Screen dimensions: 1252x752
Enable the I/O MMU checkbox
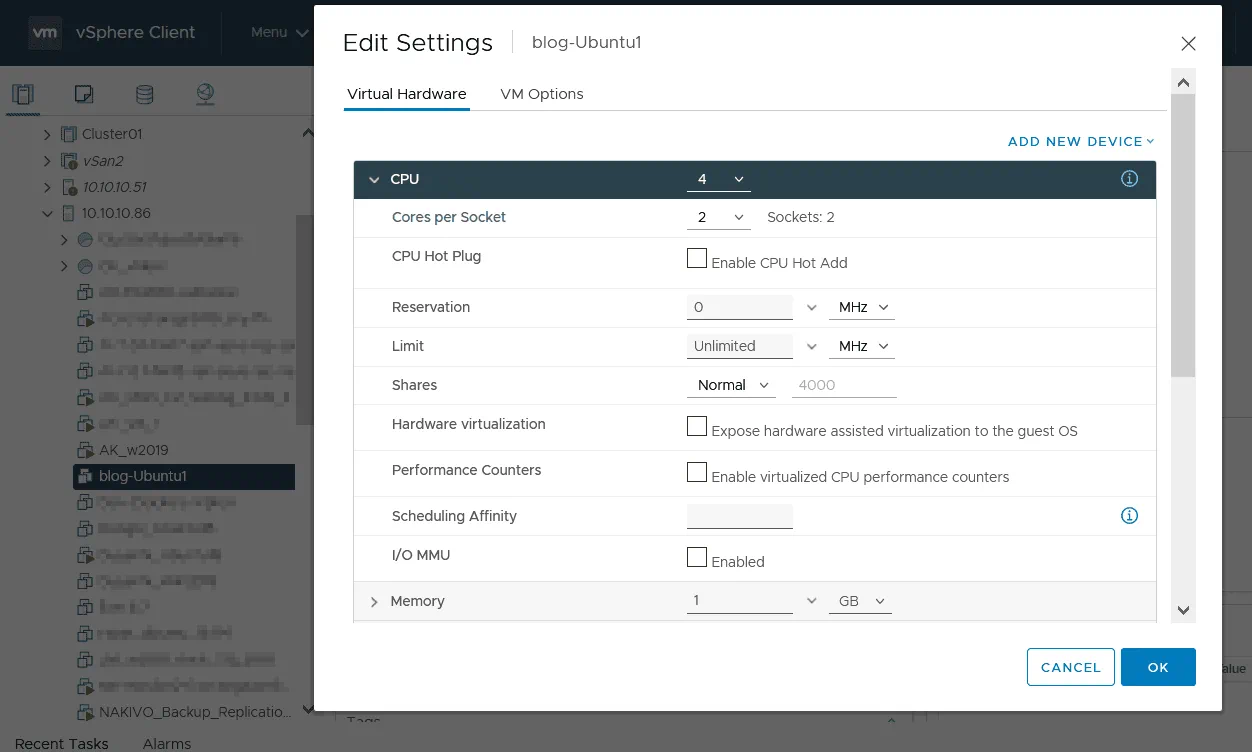[697, 556]
